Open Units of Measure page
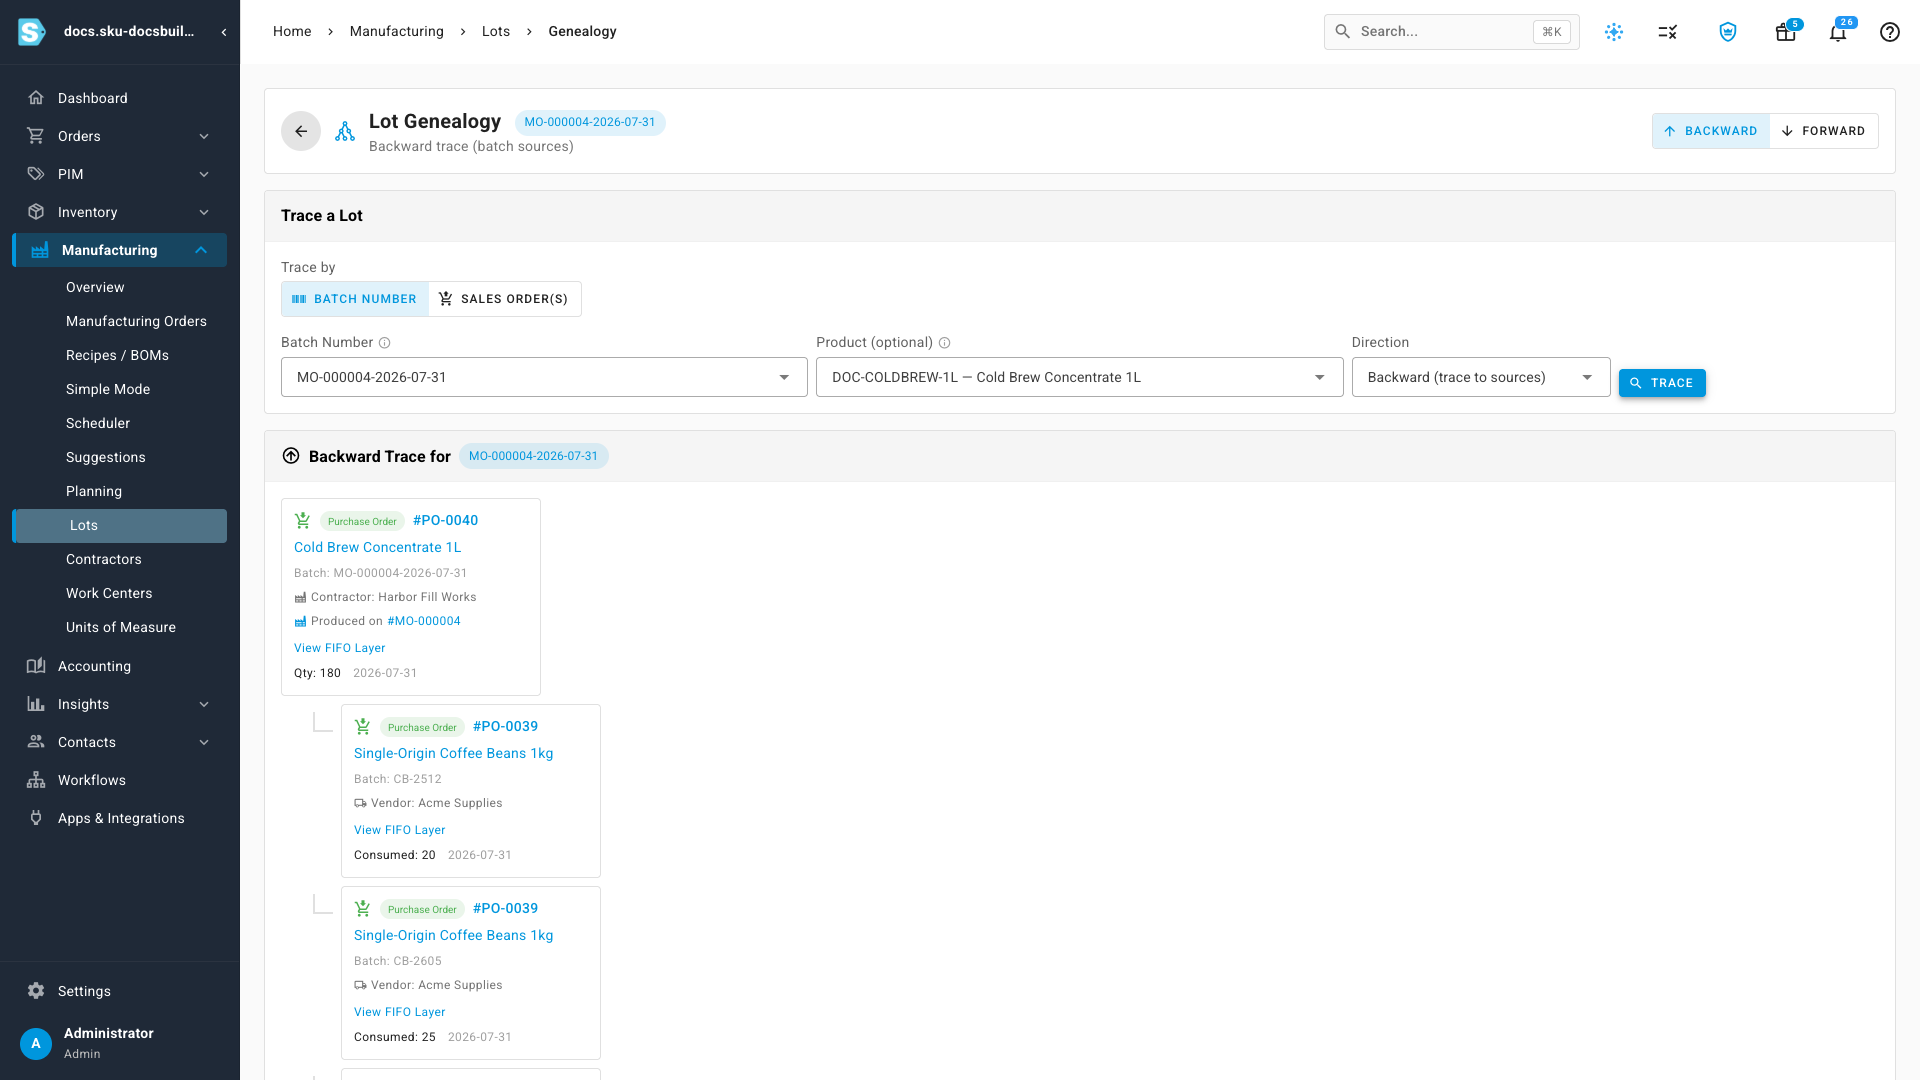Image resolution: width=1920 pixels, height=1080 pixels. 121,627
